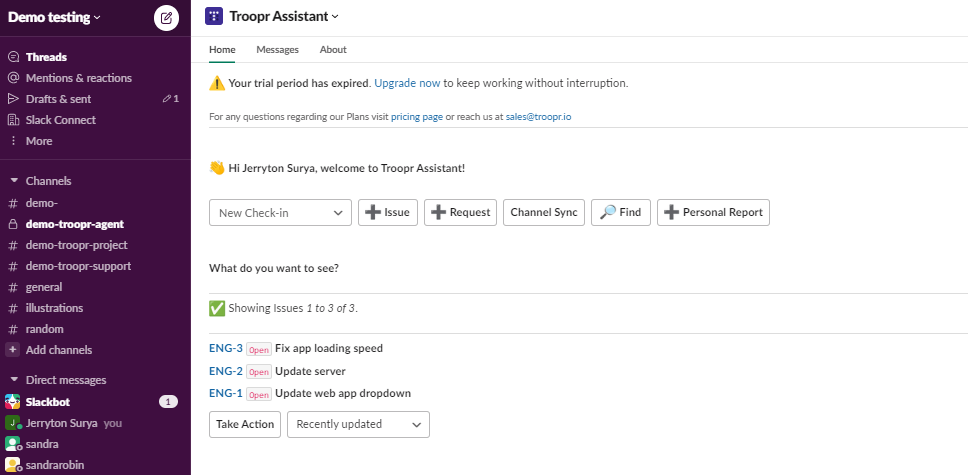Click 'Fix app loading speed' issue title
Image resolution: width=968 pixels, height=475 pixels.
[x=329, y=348]
